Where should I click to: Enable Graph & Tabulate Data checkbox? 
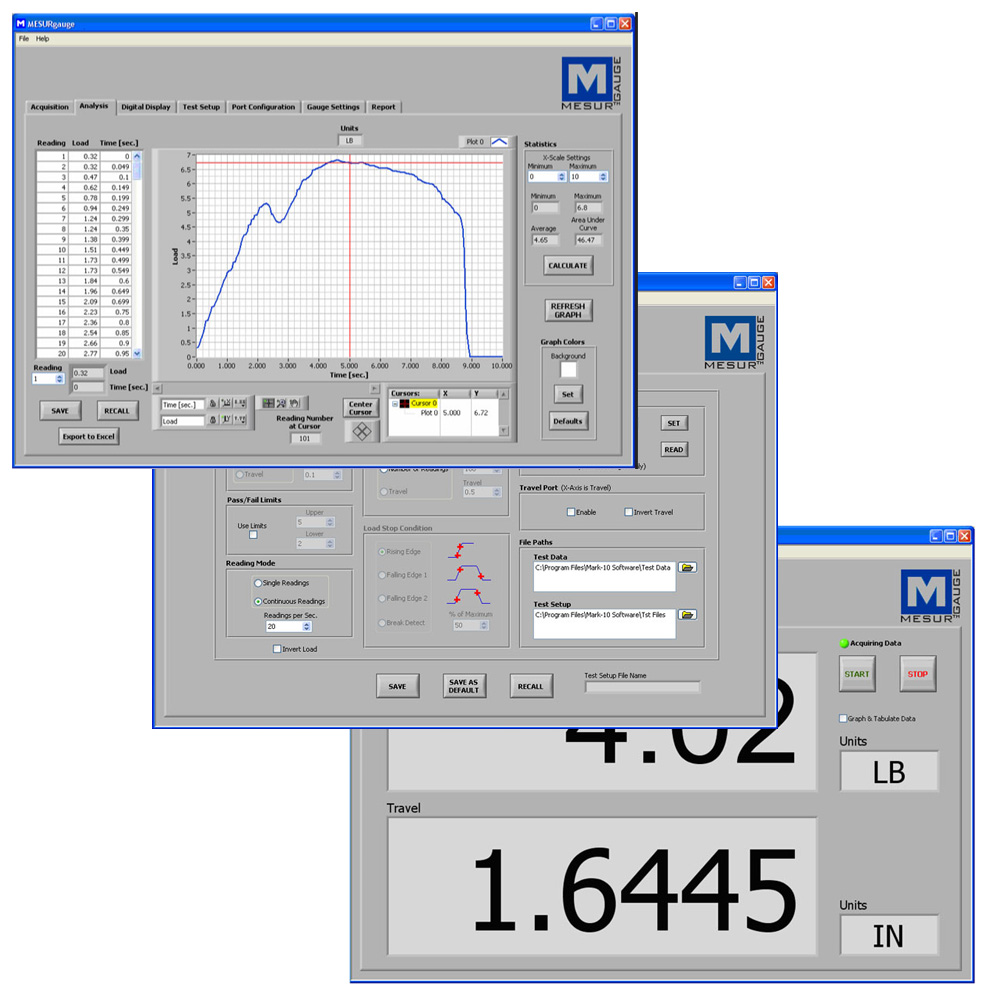click(x=843, y=719)
